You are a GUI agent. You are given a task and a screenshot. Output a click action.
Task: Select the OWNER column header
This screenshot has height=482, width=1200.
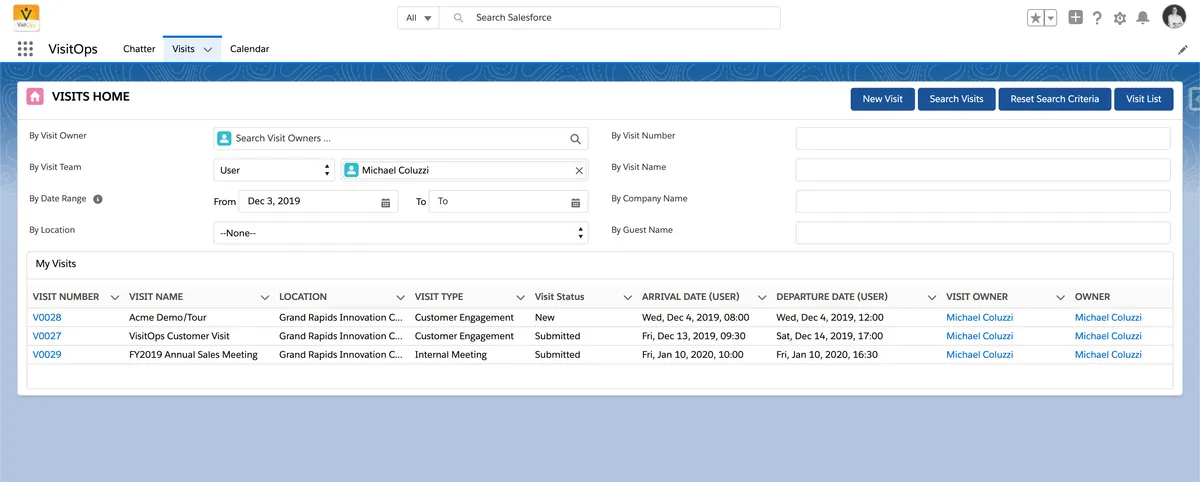coord(1092,297)
